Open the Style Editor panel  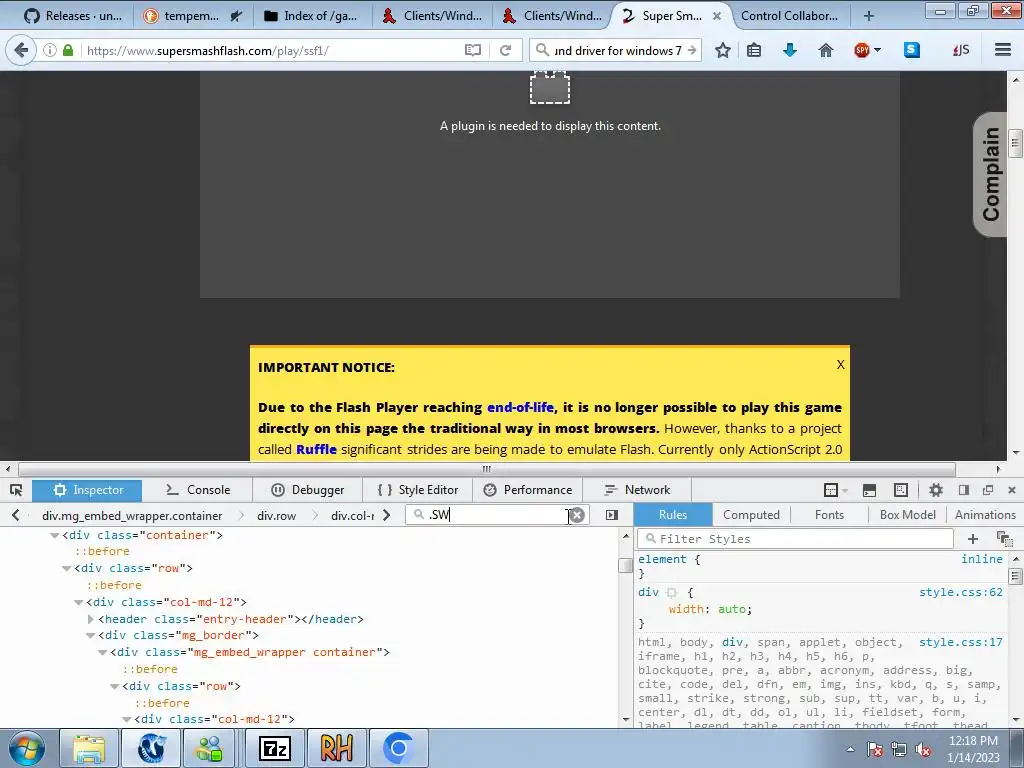(x=418, y=490)
